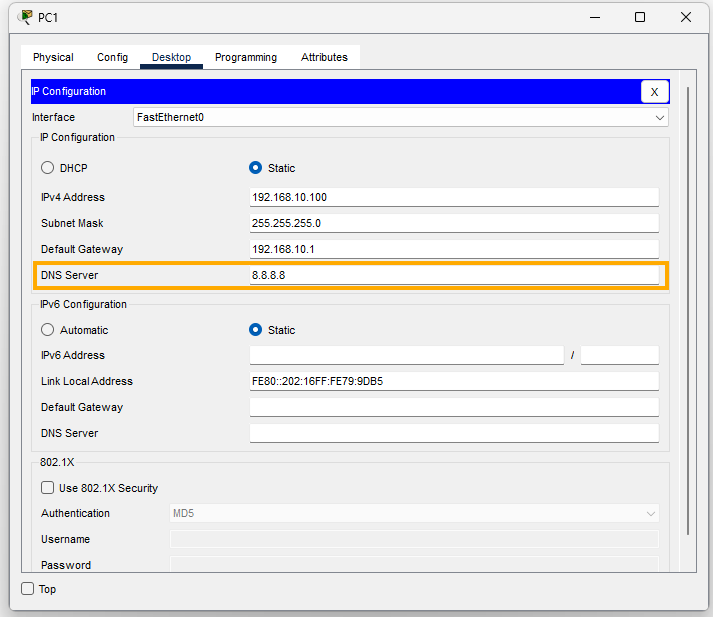The image size is (713, 617).
Task: Click the DNS Server field showing 8.8.8.8
Action: point(454,275)
